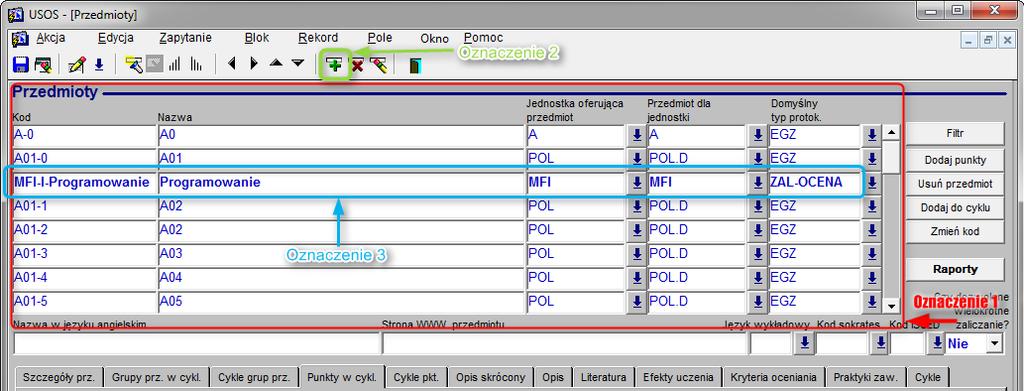Screen dimensions: 1024x391
Task: Click the red X delete record icon
Action: [x=357, y=65]
